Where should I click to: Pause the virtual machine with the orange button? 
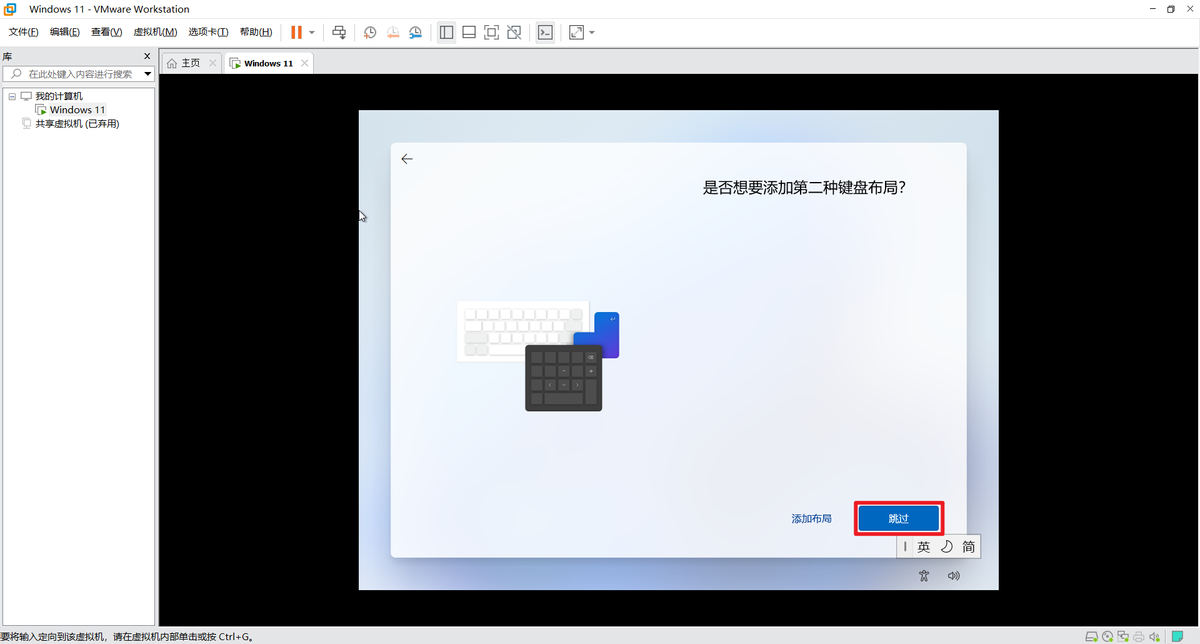click(x=297, y=32)
